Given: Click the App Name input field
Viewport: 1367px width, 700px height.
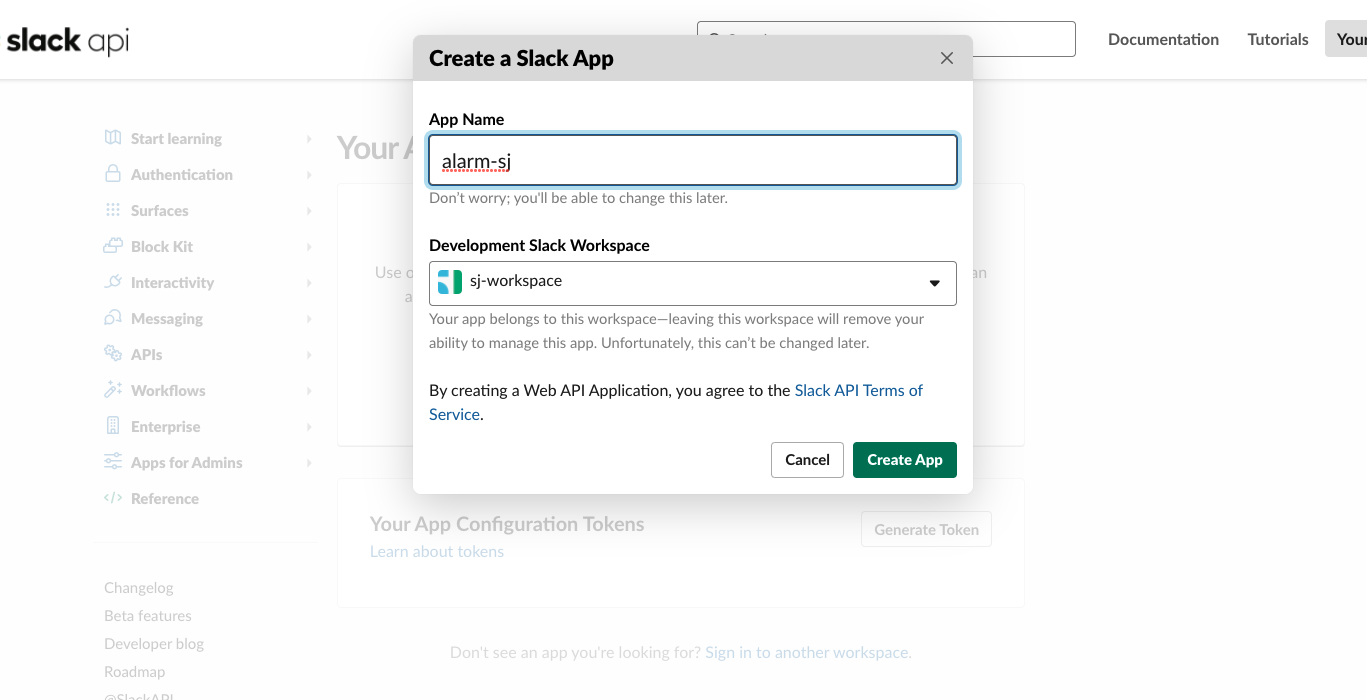Looking at the screenshot, I should tap(693, 160).
